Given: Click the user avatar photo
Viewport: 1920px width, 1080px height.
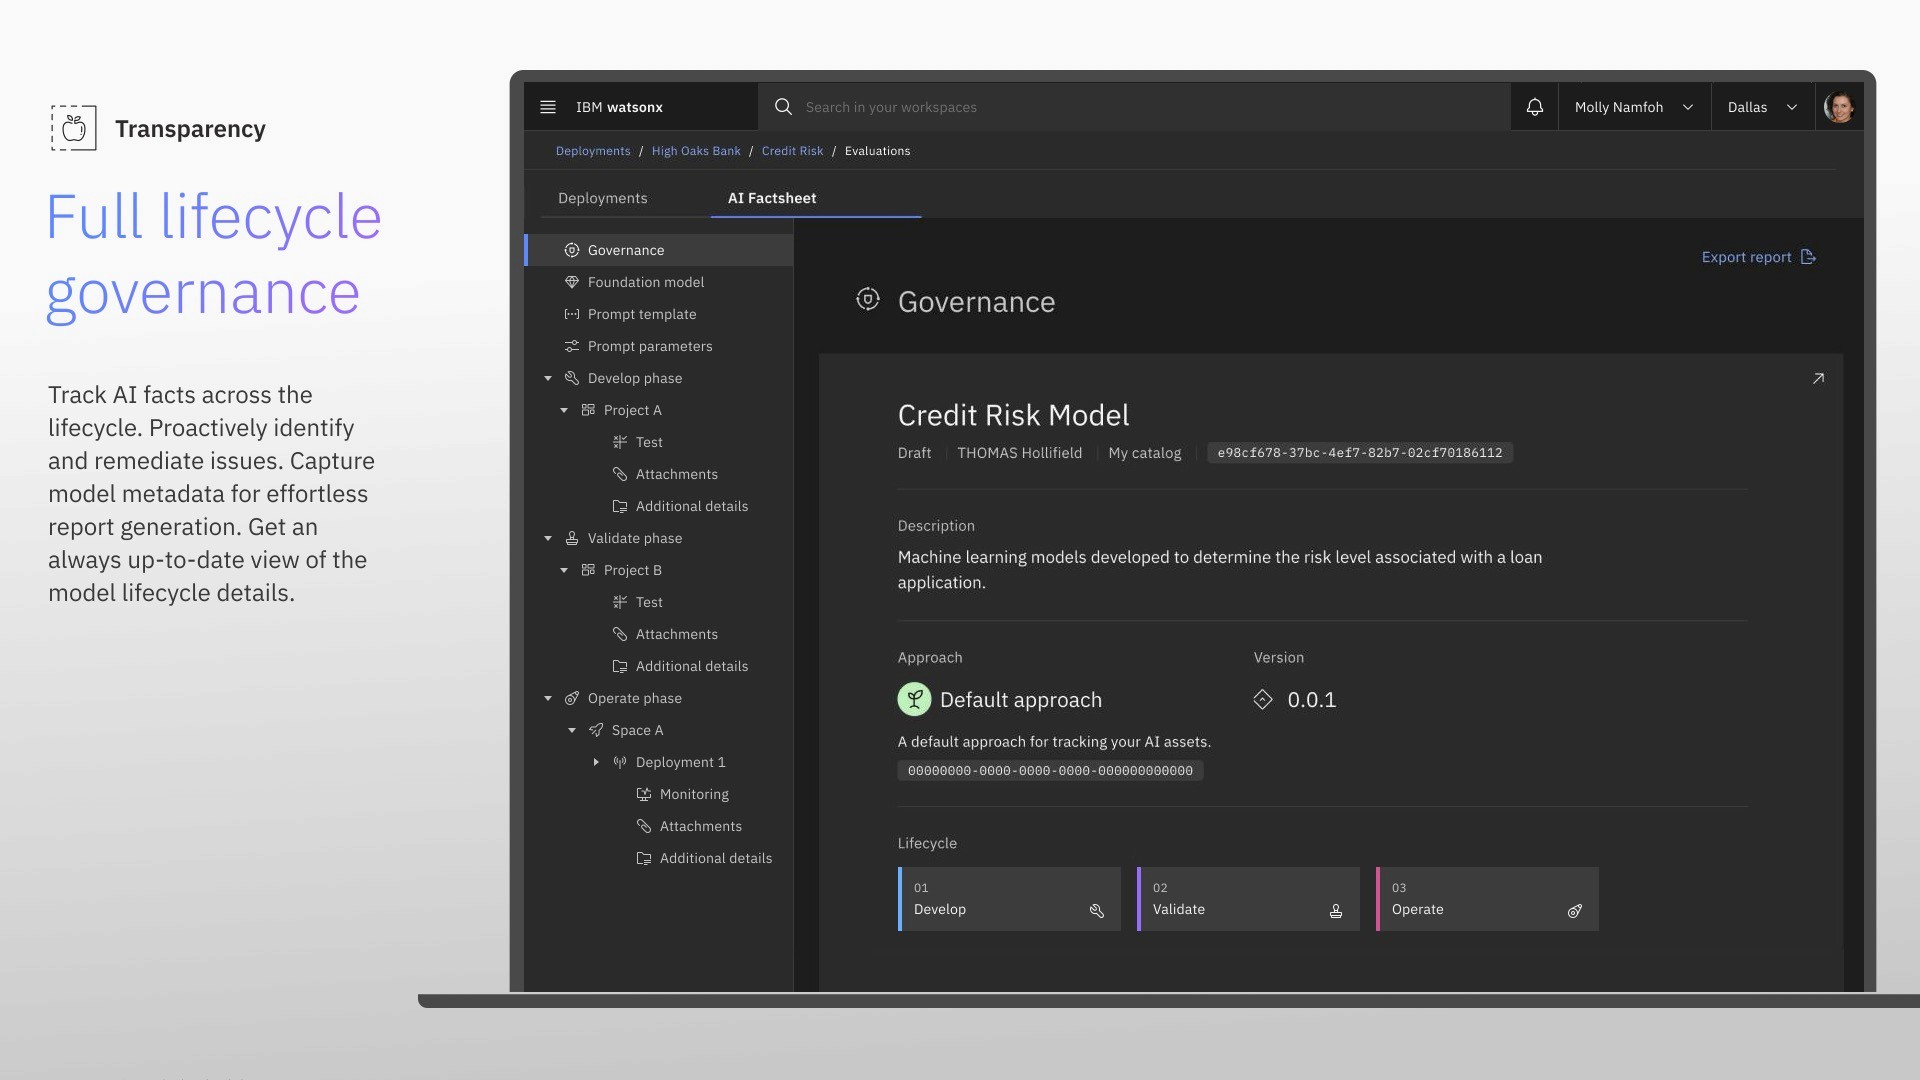Looking at the screenshot, I should (x=1838, y=107).
